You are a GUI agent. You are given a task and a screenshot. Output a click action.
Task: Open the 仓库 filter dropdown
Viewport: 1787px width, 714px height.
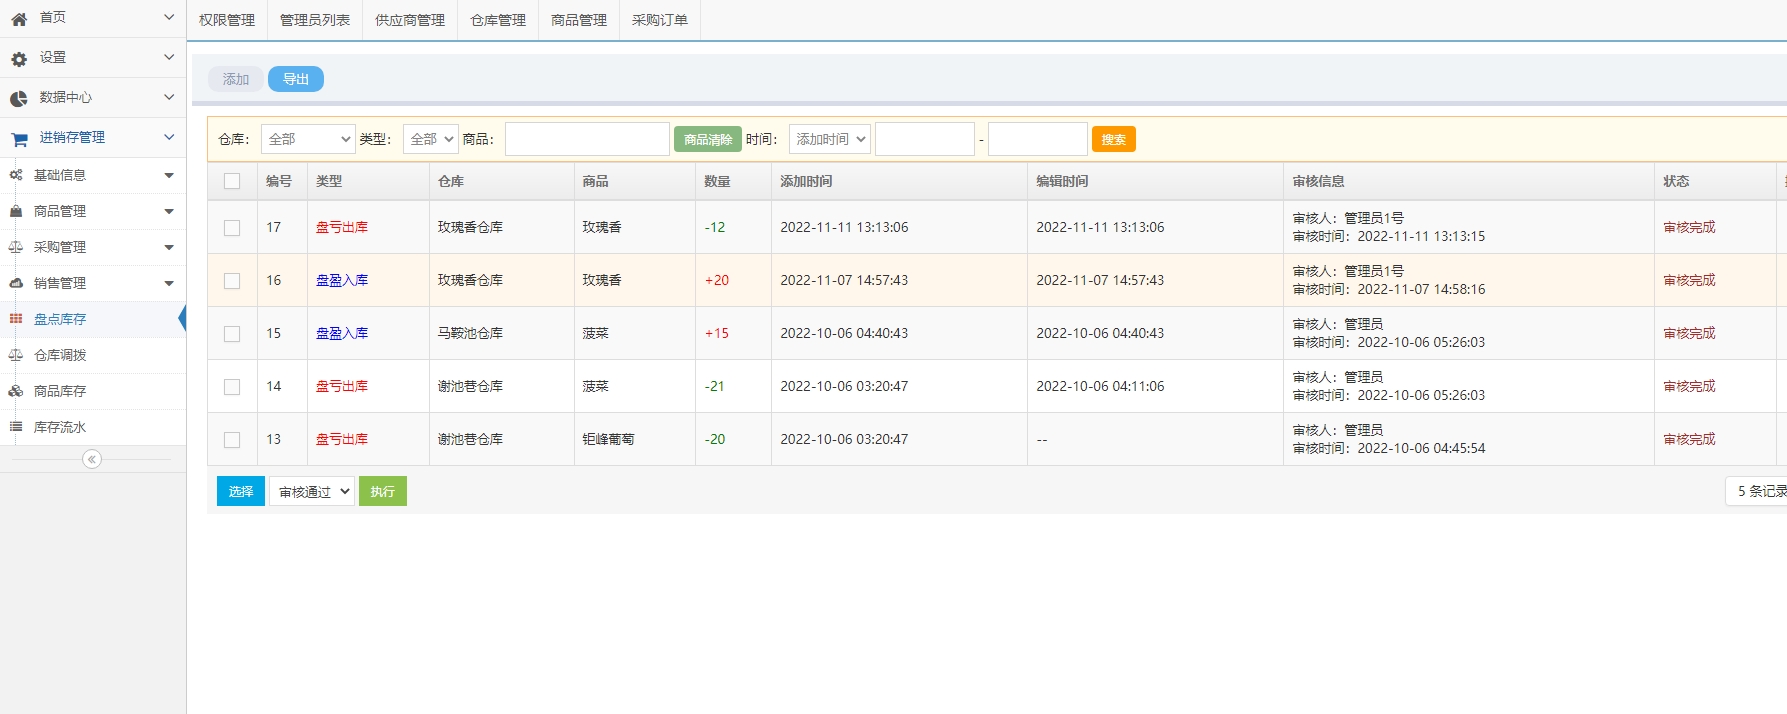click(x=308, y=139)
